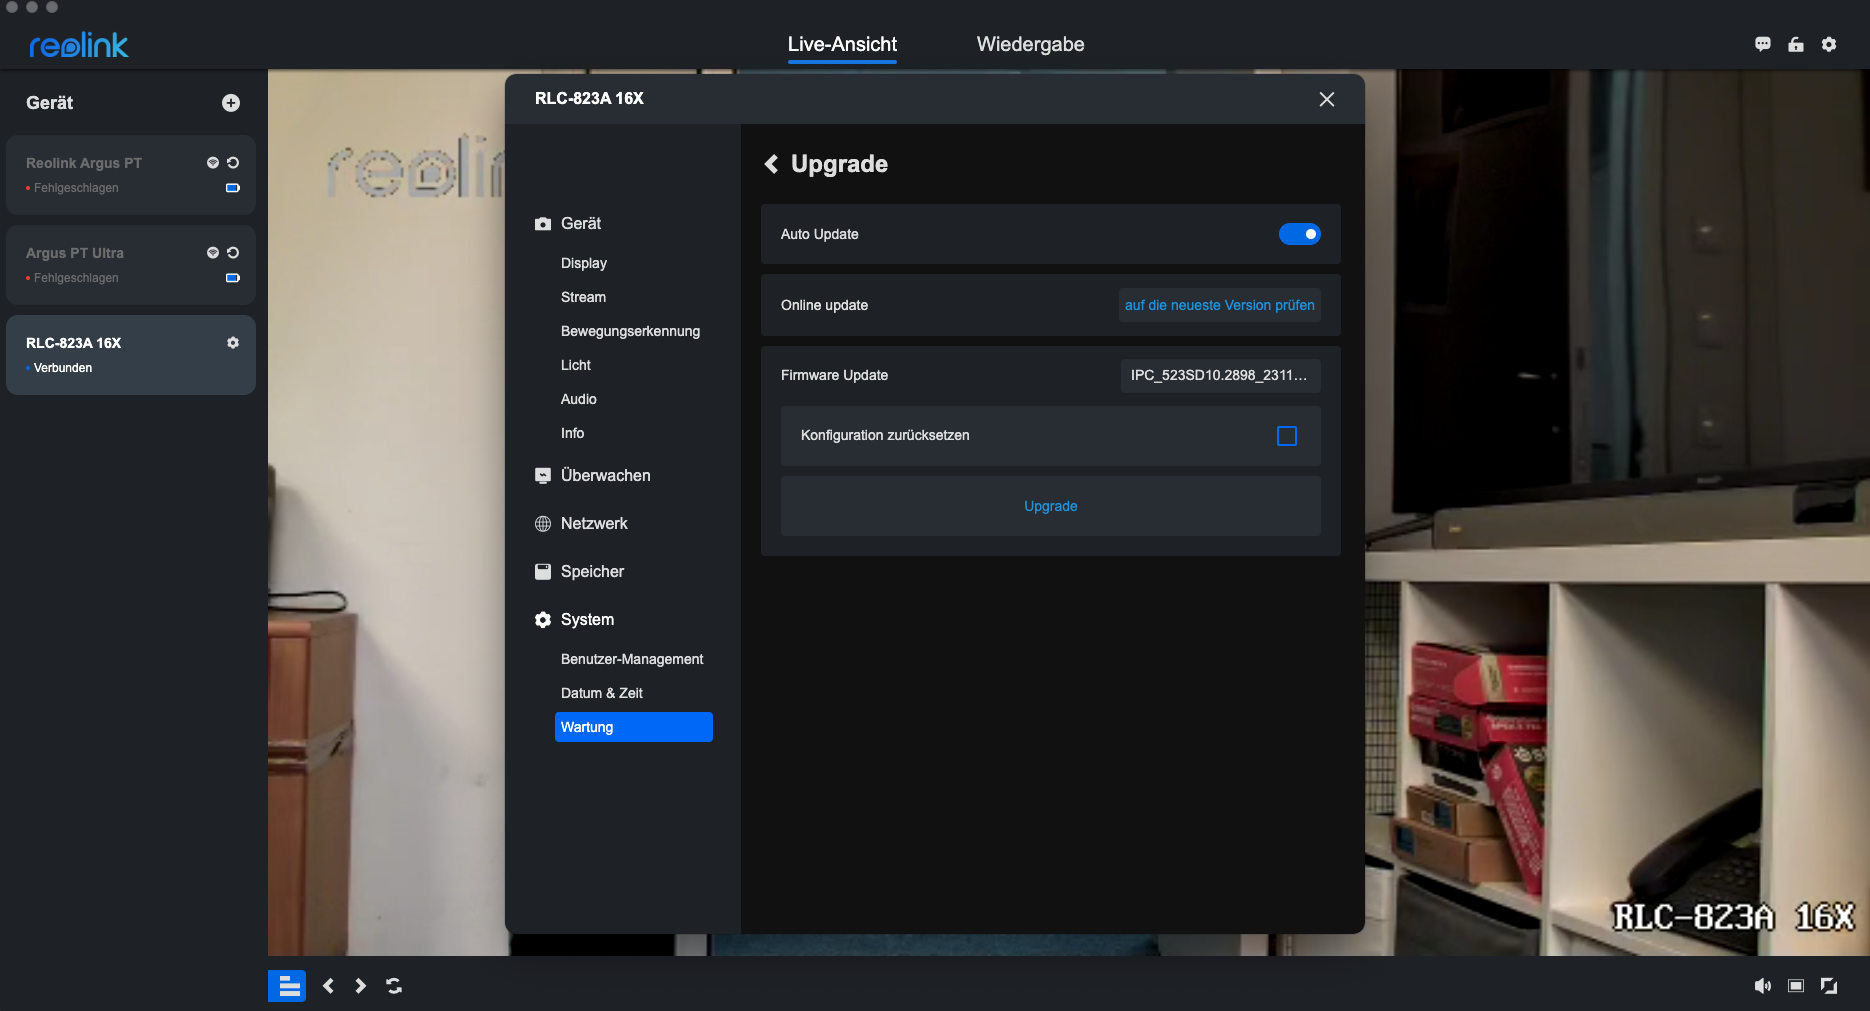Open Display settings
The height and width of the screenshot is (1011, 1870).
point(584,263)
